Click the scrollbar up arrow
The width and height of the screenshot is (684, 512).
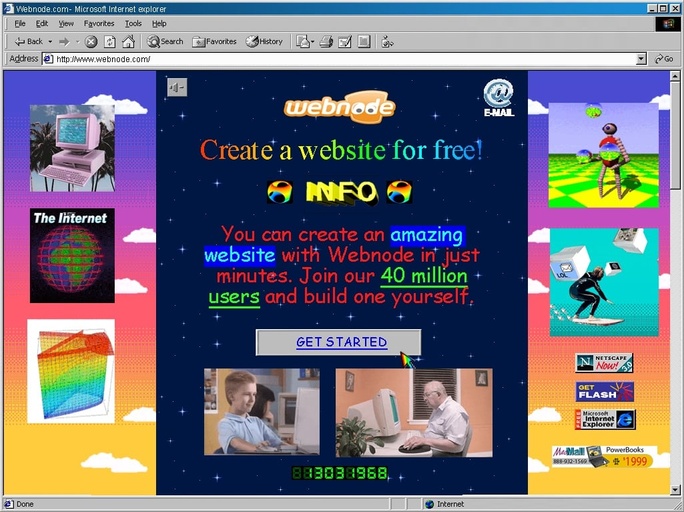675,76
